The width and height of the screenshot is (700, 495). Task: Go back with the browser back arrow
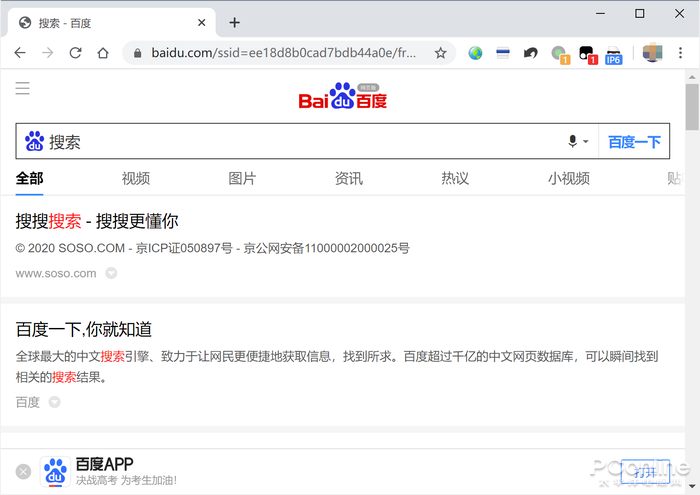tap(20, 53)
